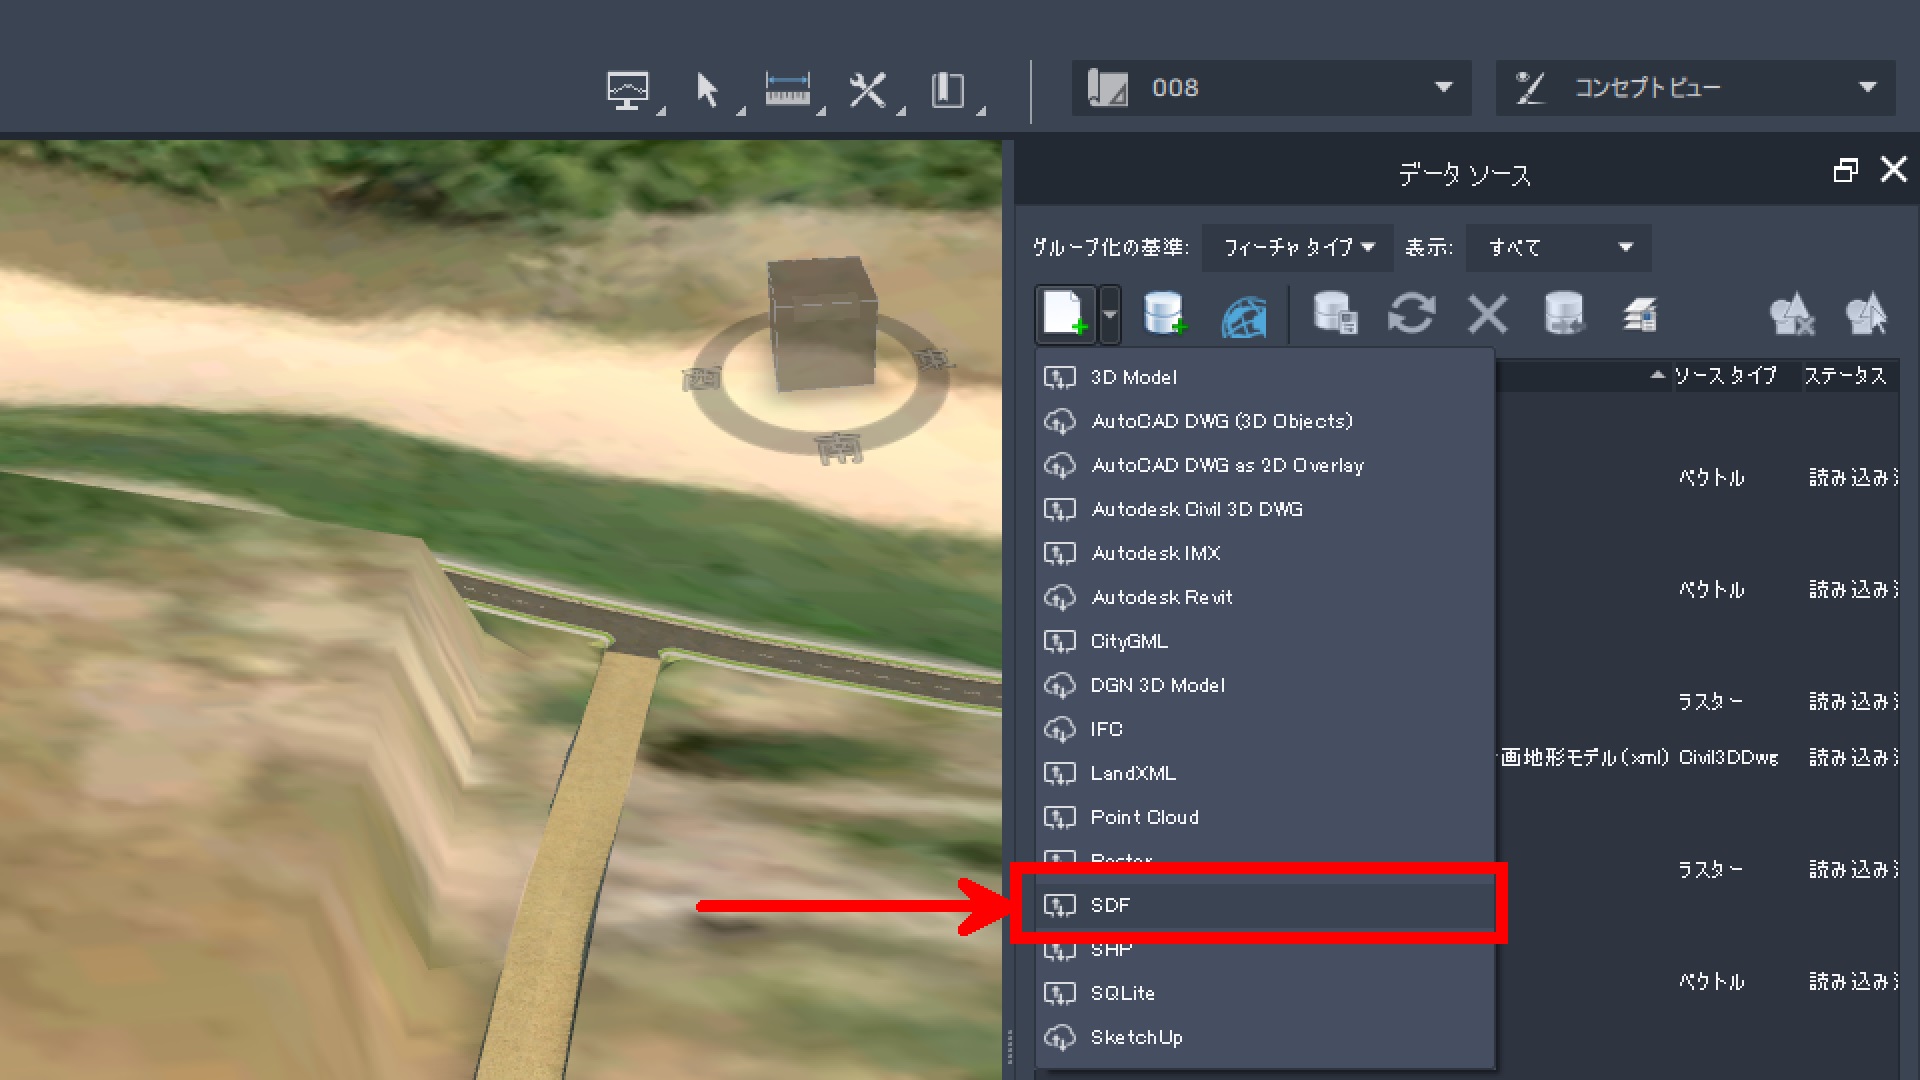Choose IFC from the import list
Screen dimensions: 1920x1080
point(1265,729)
